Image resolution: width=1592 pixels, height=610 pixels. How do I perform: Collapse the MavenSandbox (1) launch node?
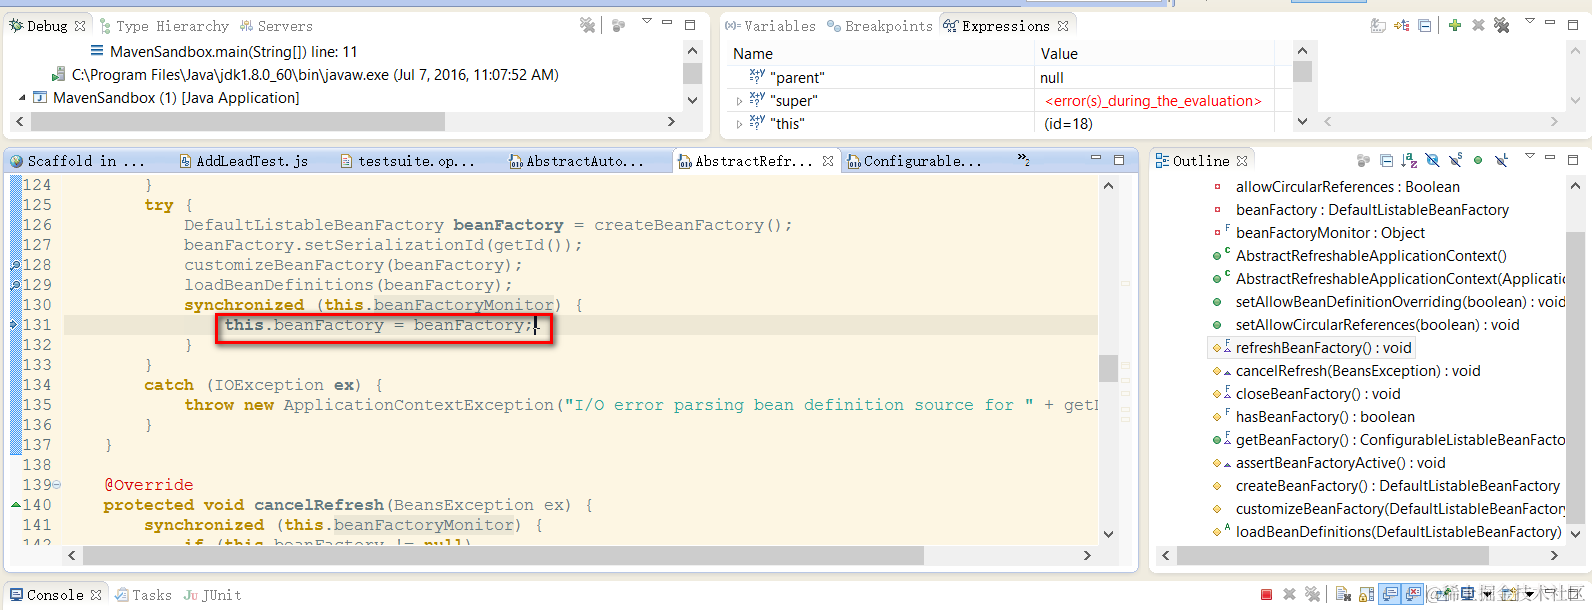[x=22, y=98]
